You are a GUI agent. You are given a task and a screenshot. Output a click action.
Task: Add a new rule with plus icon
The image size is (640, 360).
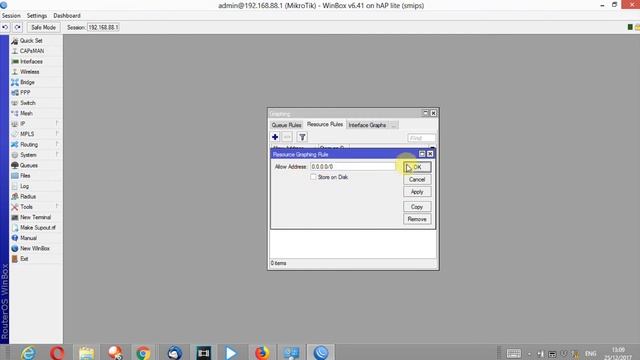(x=275, y=137)
